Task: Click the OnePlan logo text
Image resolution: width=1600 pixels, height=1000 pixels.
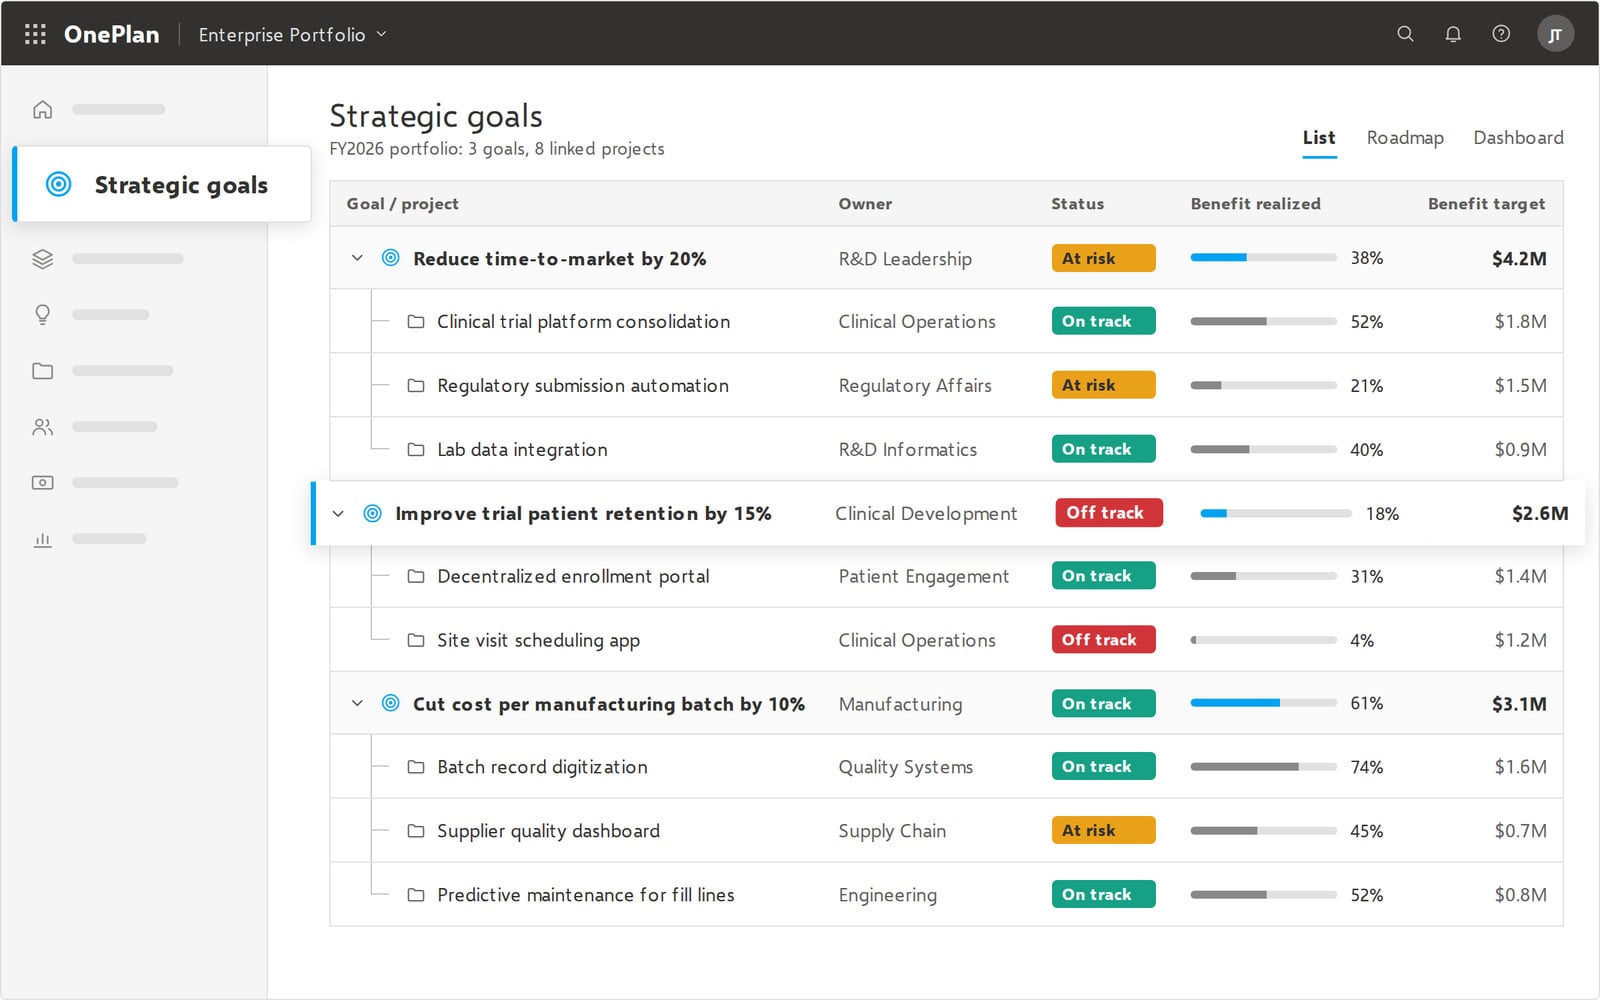Action: (111, 34)
